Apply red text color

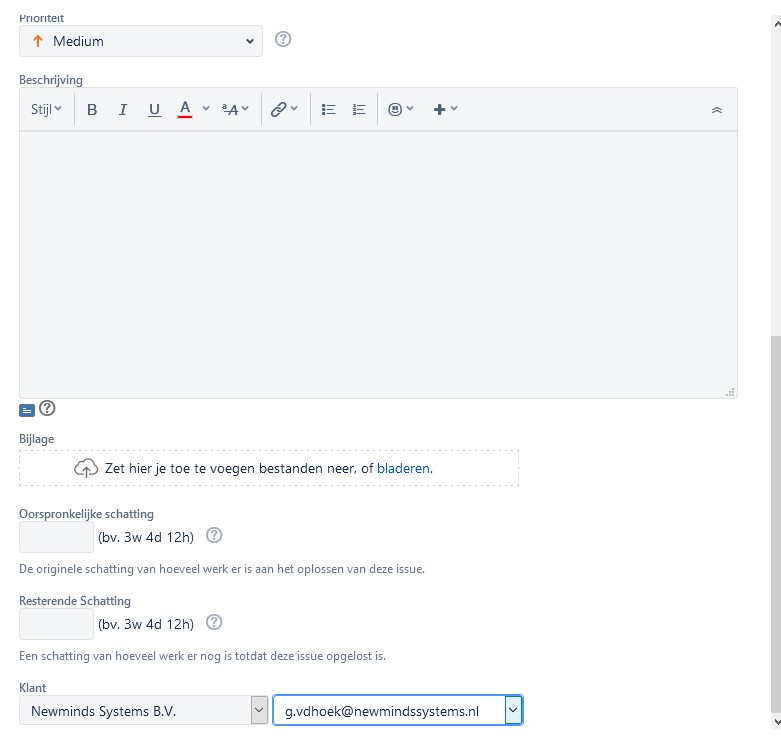[x=185, y=109]
